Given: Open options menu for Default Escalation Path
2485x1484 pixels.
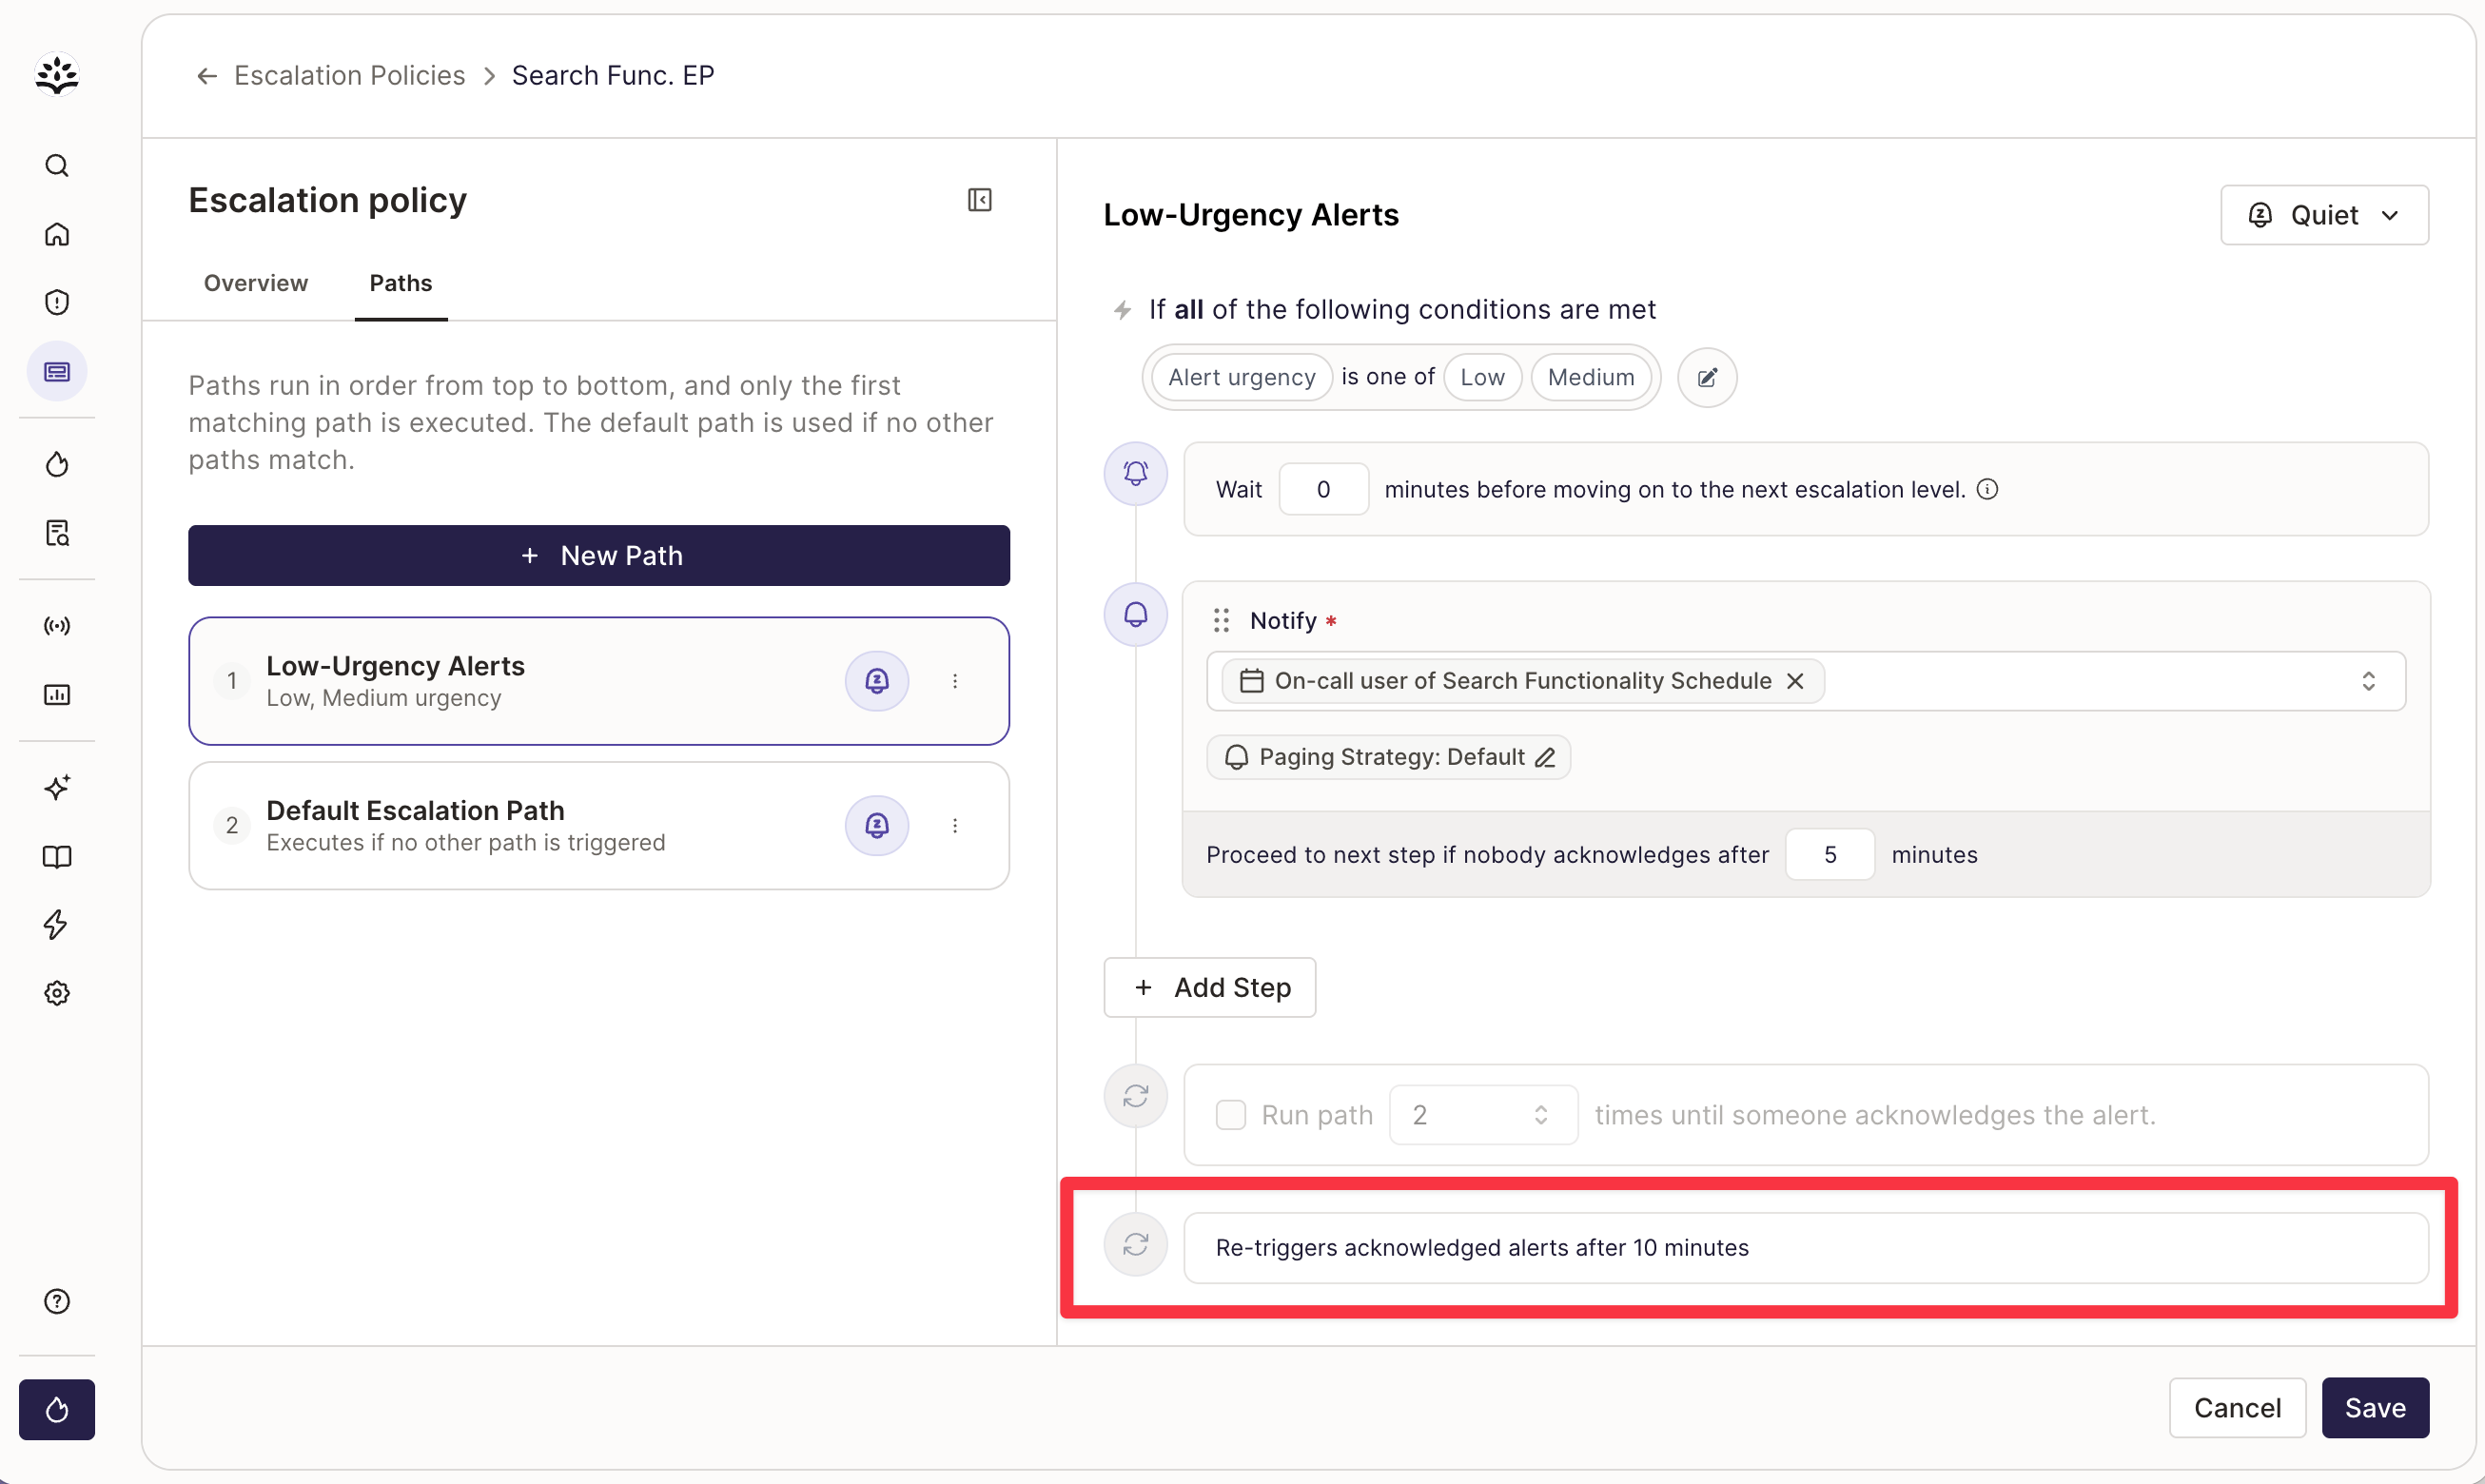Looking at the screenshot, I should [955, 826].
